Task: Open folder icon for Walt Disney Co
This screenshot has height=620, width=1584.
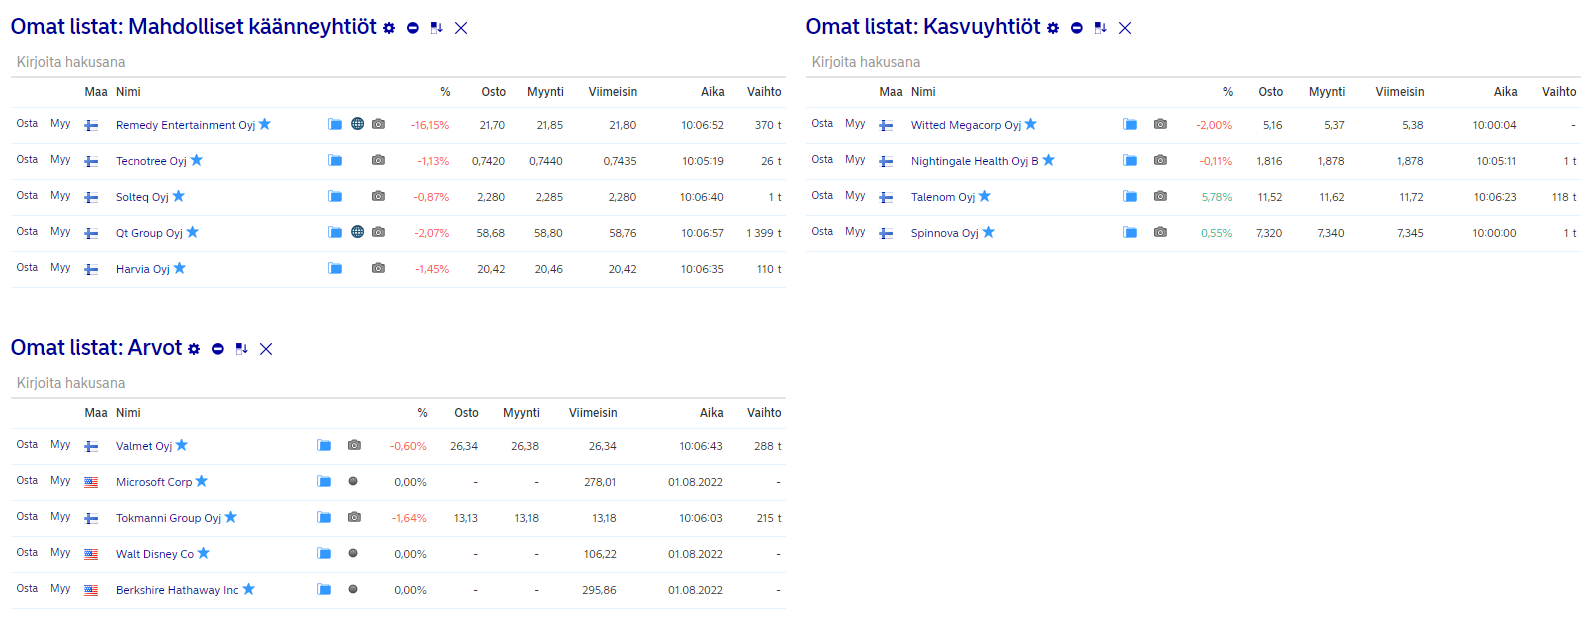Action: 324,553
